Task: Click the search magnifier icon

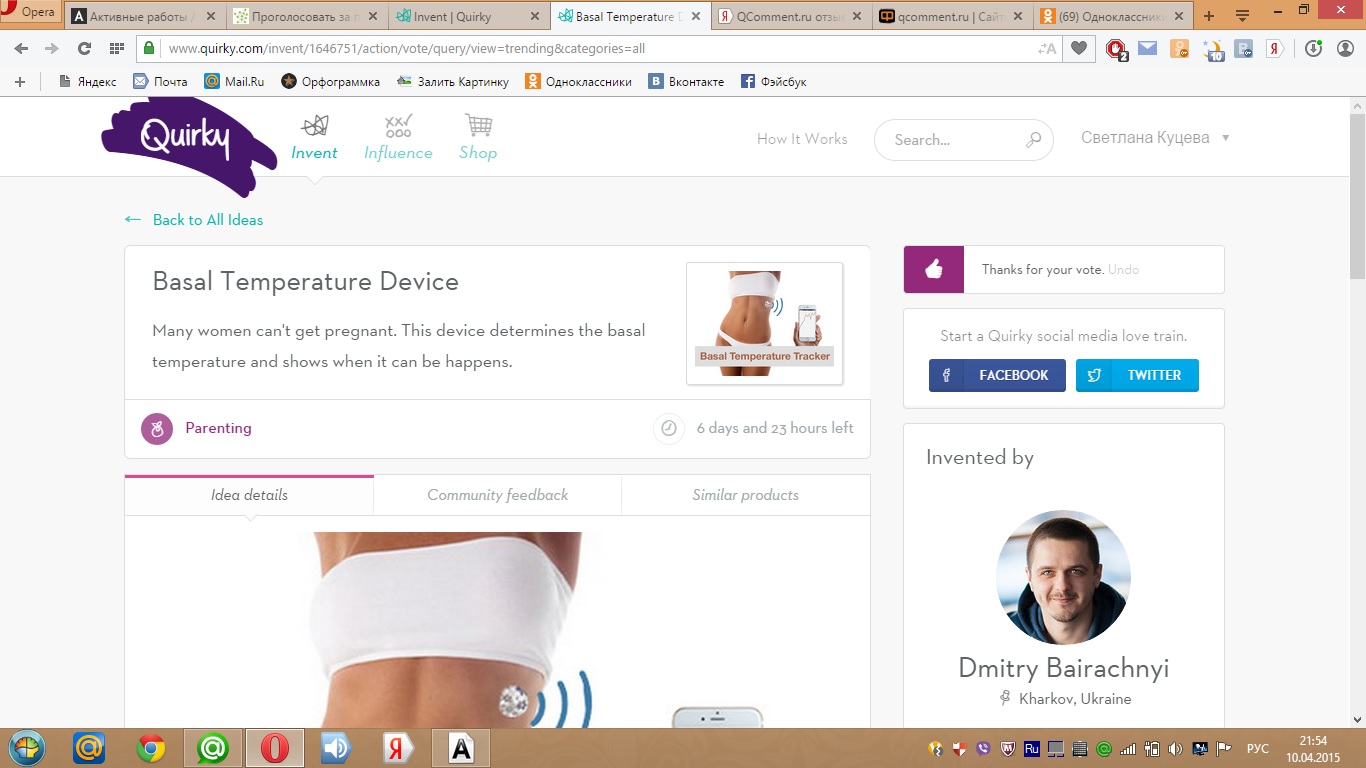Action: point(1034,140)
